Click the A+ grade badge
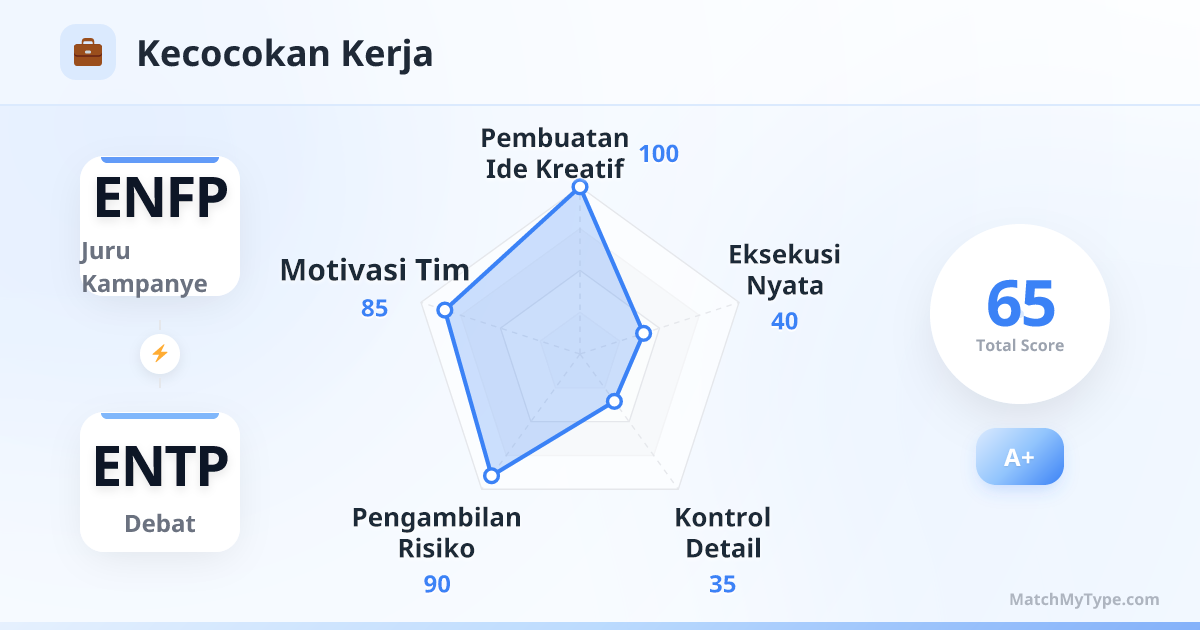Image resolution: width=1200 pixels, height=630 pixels. click(1019, 457)
